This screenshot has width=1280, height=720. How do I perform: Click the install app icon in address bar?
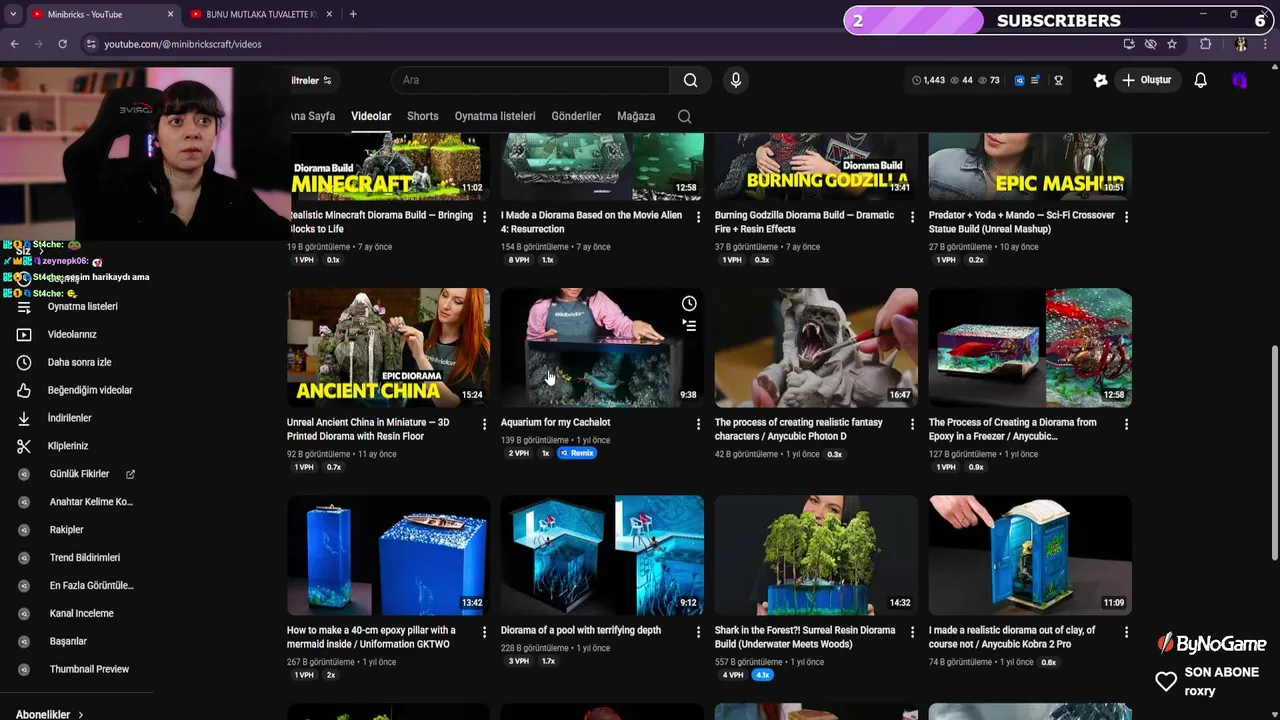tap(1129, 44)
